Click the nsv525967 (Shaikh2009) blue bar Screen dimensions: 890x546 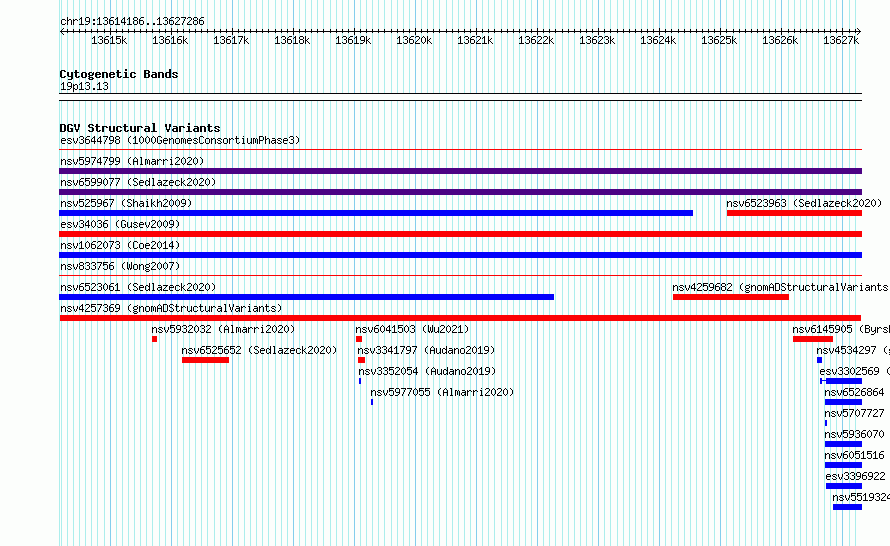(376, 213)
